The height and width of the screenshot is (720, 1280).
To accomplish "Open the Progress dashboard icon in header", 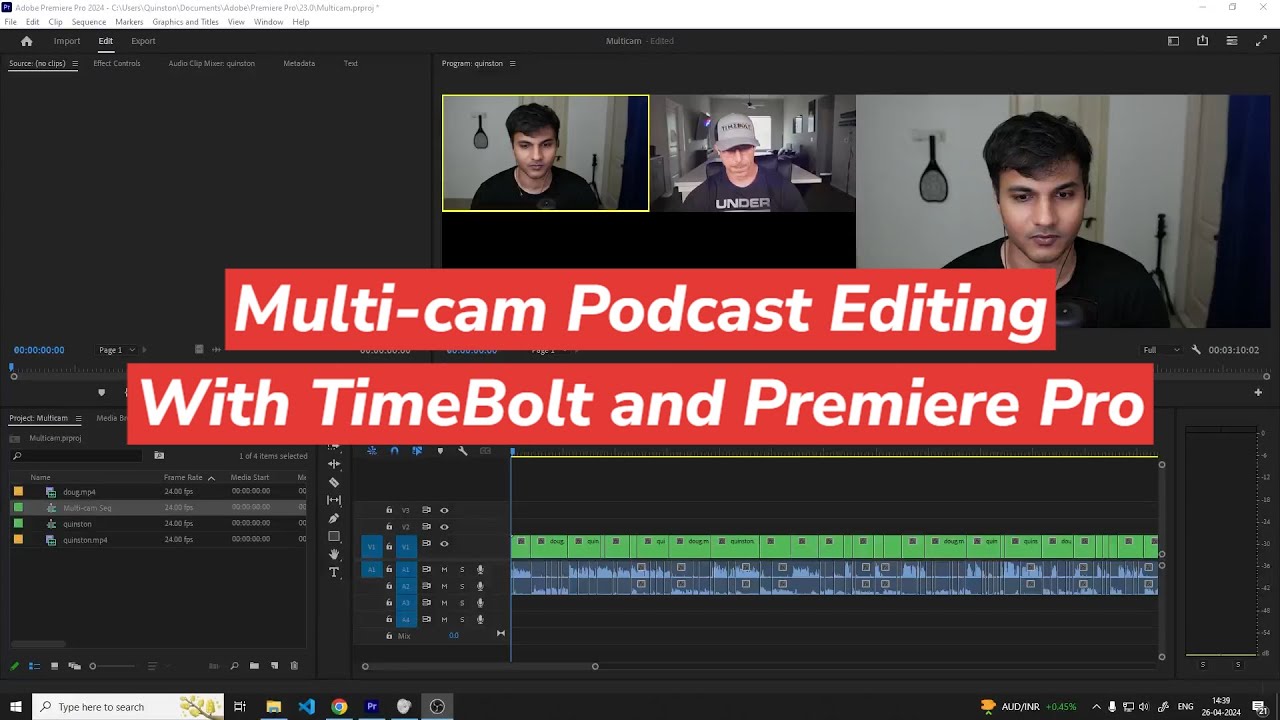I will tap(1232, 41).
